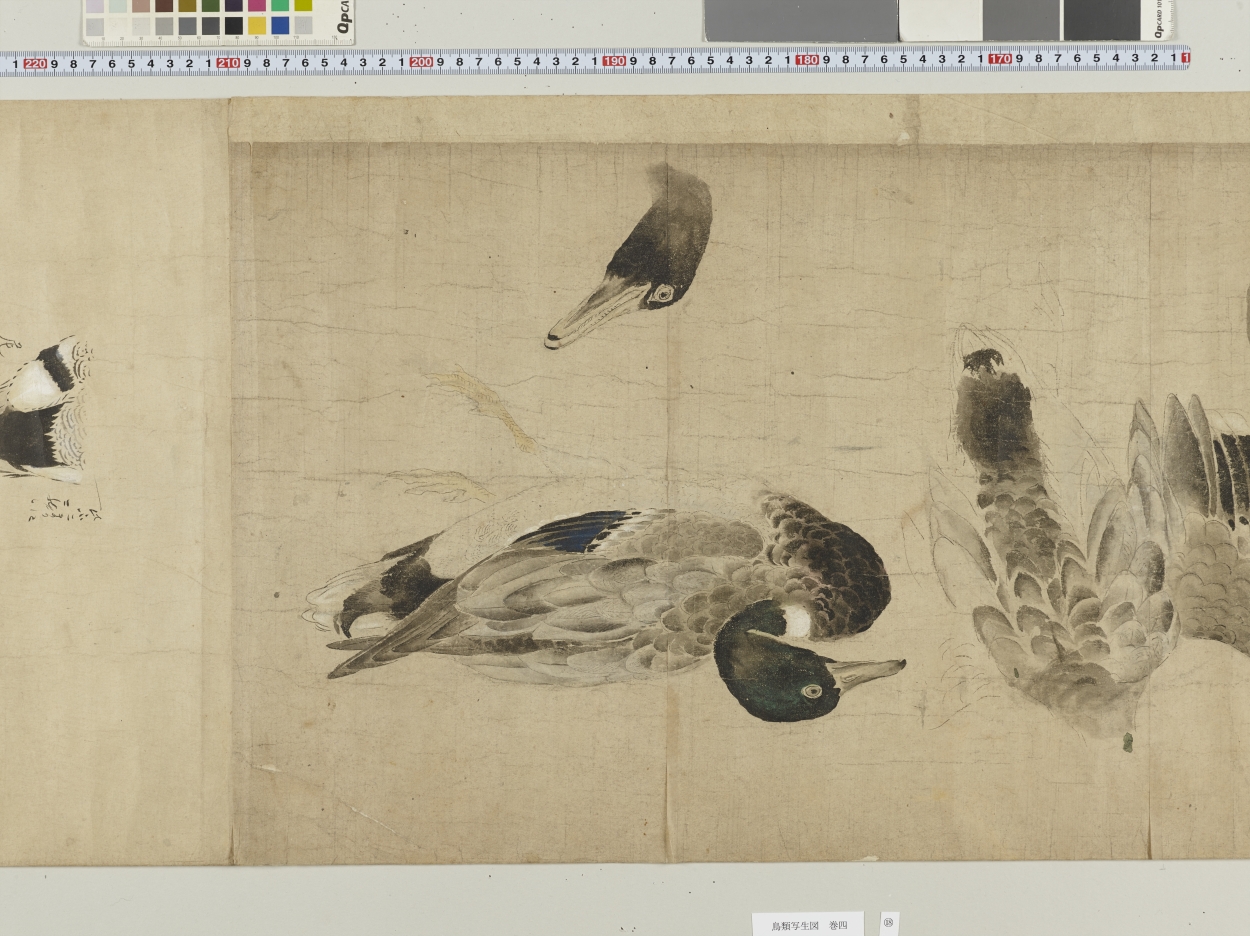Click the red 200 mark on the ruler
Screen dimensions: 1250x936
(421, 62)
